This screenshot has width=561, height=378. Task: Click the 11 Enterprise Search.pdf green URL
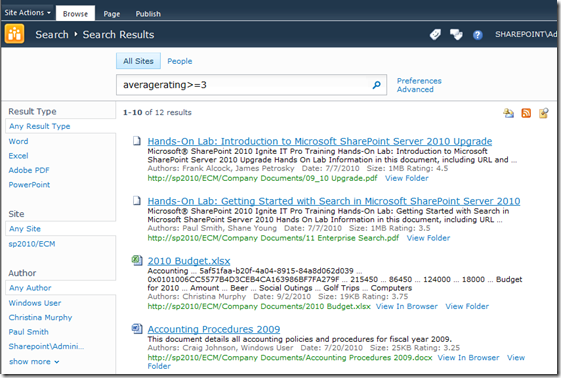click(273, 238)
